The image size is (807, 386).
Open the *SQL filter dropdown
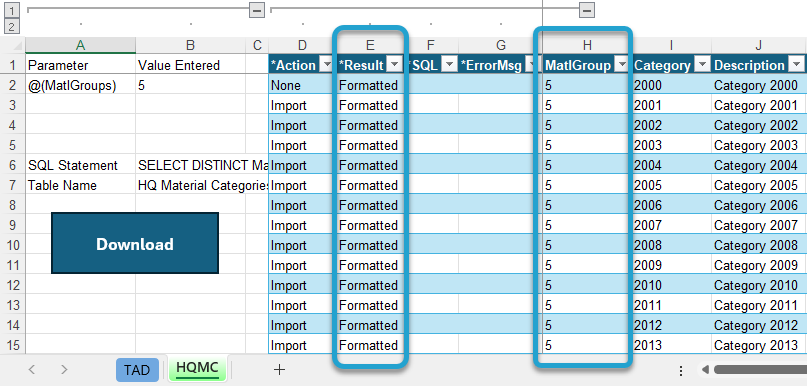(x=450, y=65)
